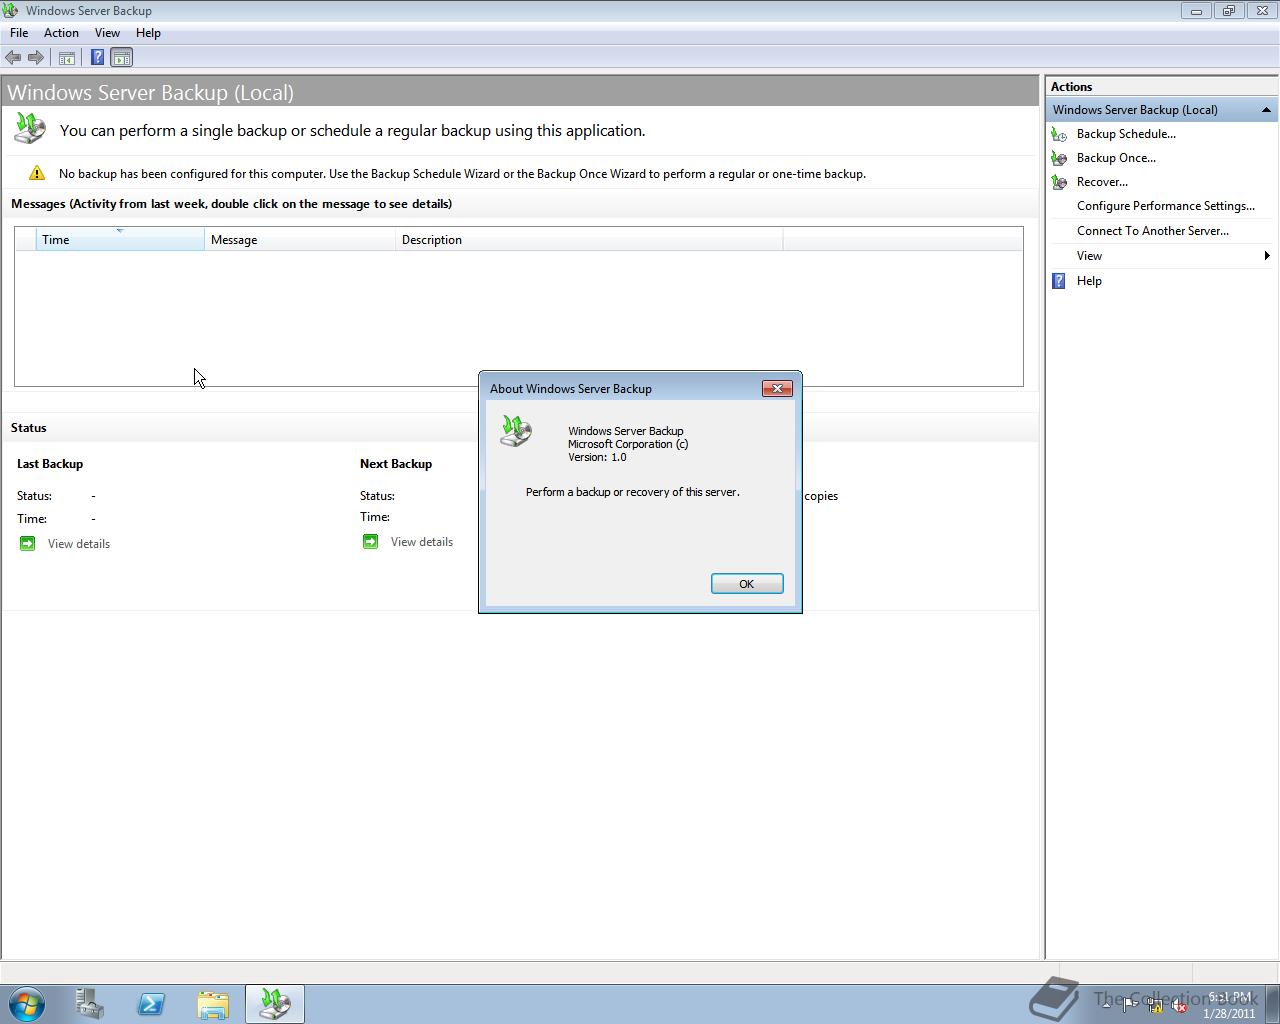The height and width of the screenshot is (1024, 1280).
Task: Click the Next Backup heading
Action: click(396, 464)
